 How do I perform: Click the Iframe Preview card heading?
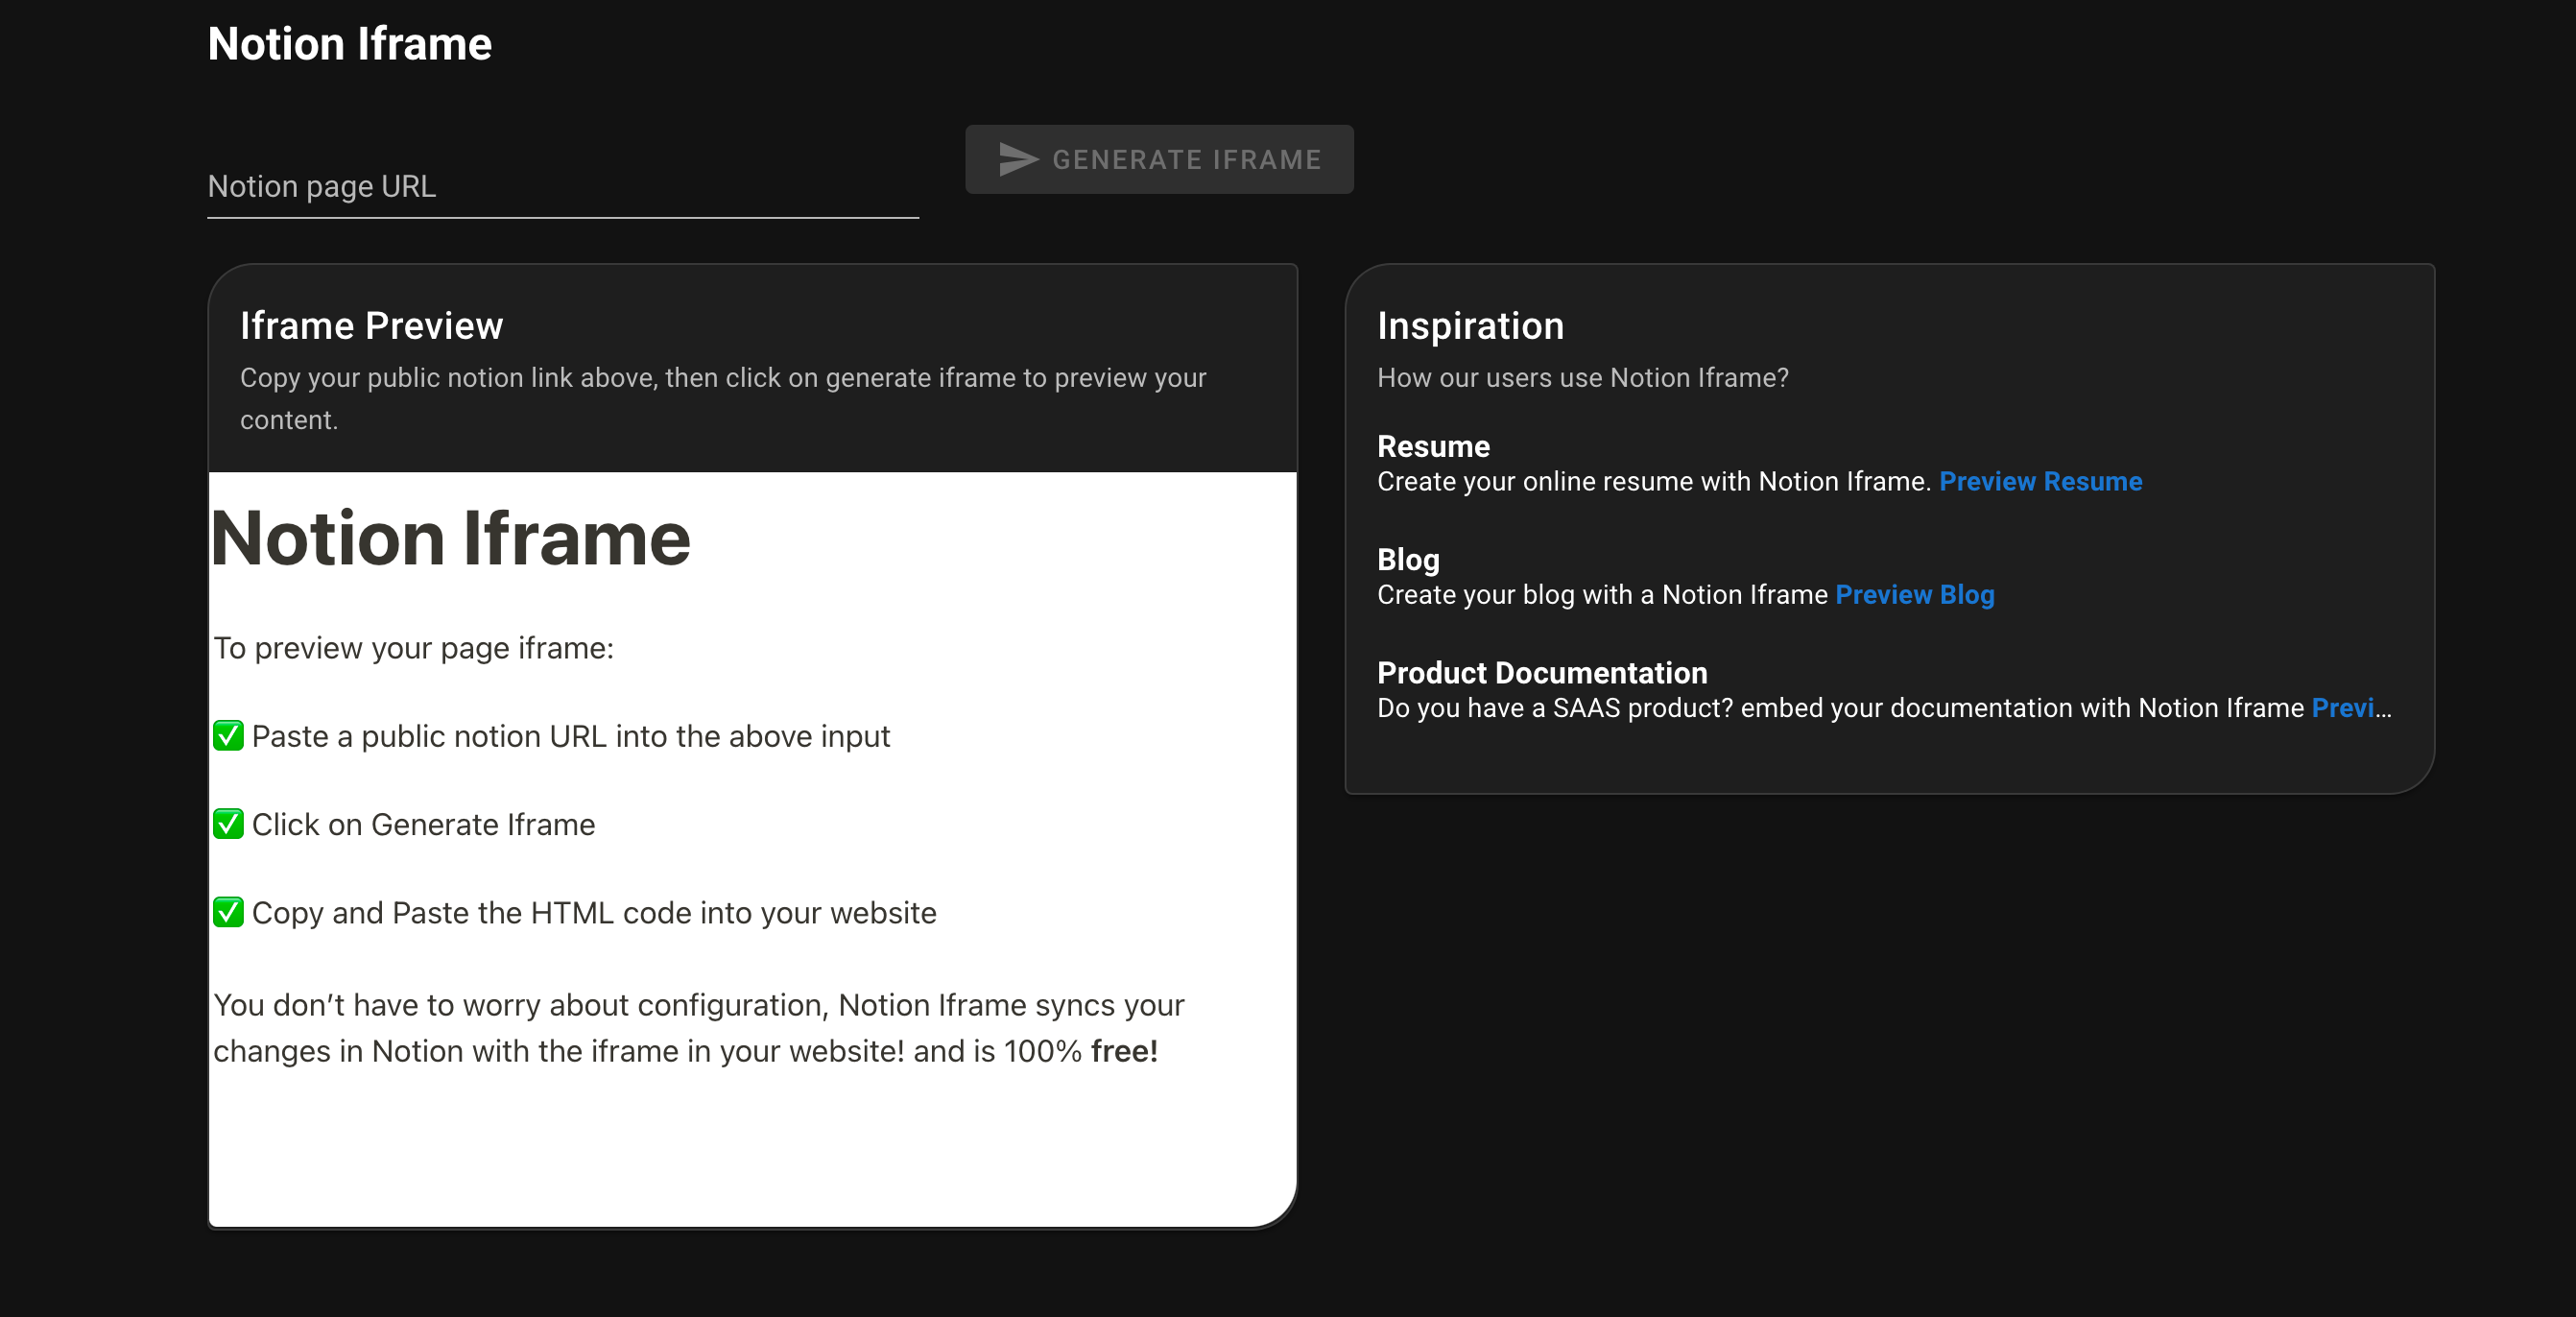(x=371, y=326)
